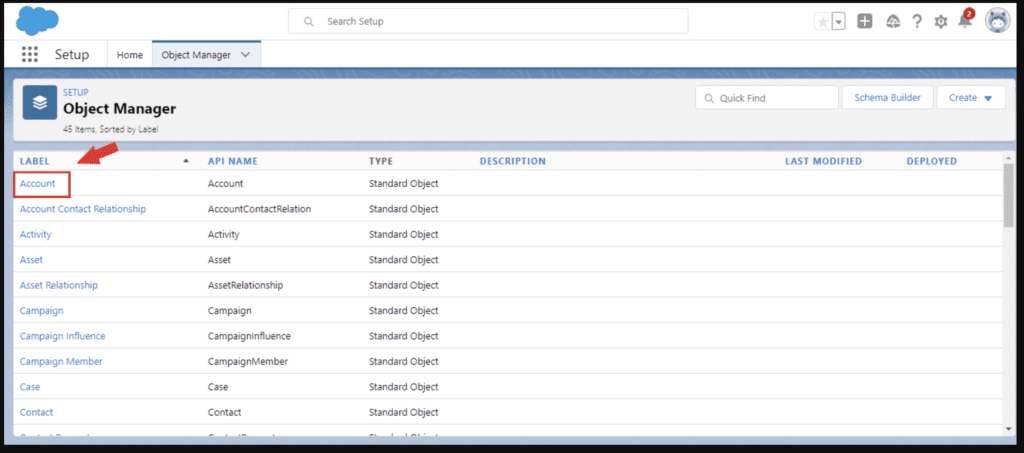
Task: Open the Campaign object link
Action: coord(42,311)
